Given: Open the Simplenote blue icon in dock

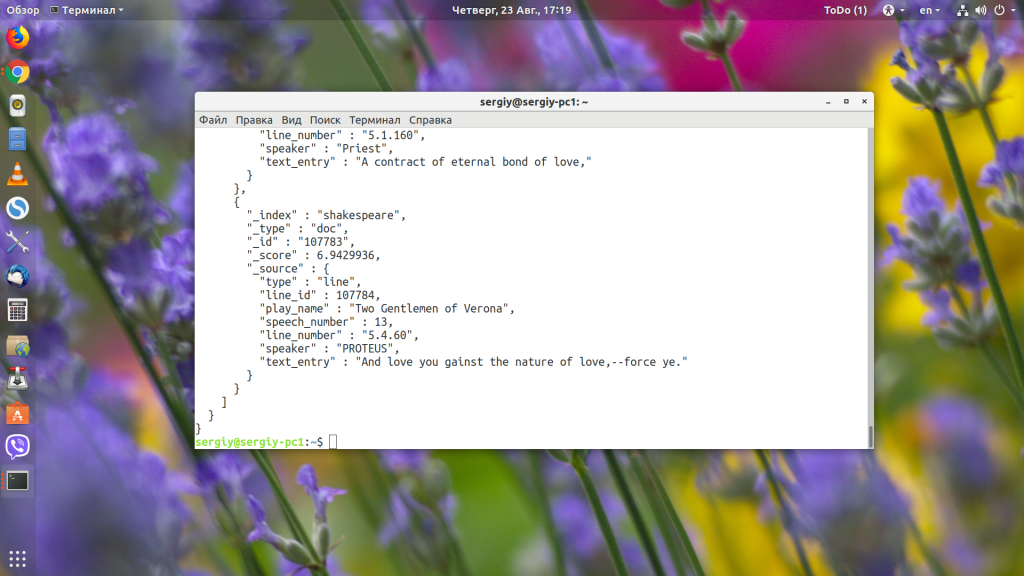Looking at the screenshot, I should click(x=18, y=208).
